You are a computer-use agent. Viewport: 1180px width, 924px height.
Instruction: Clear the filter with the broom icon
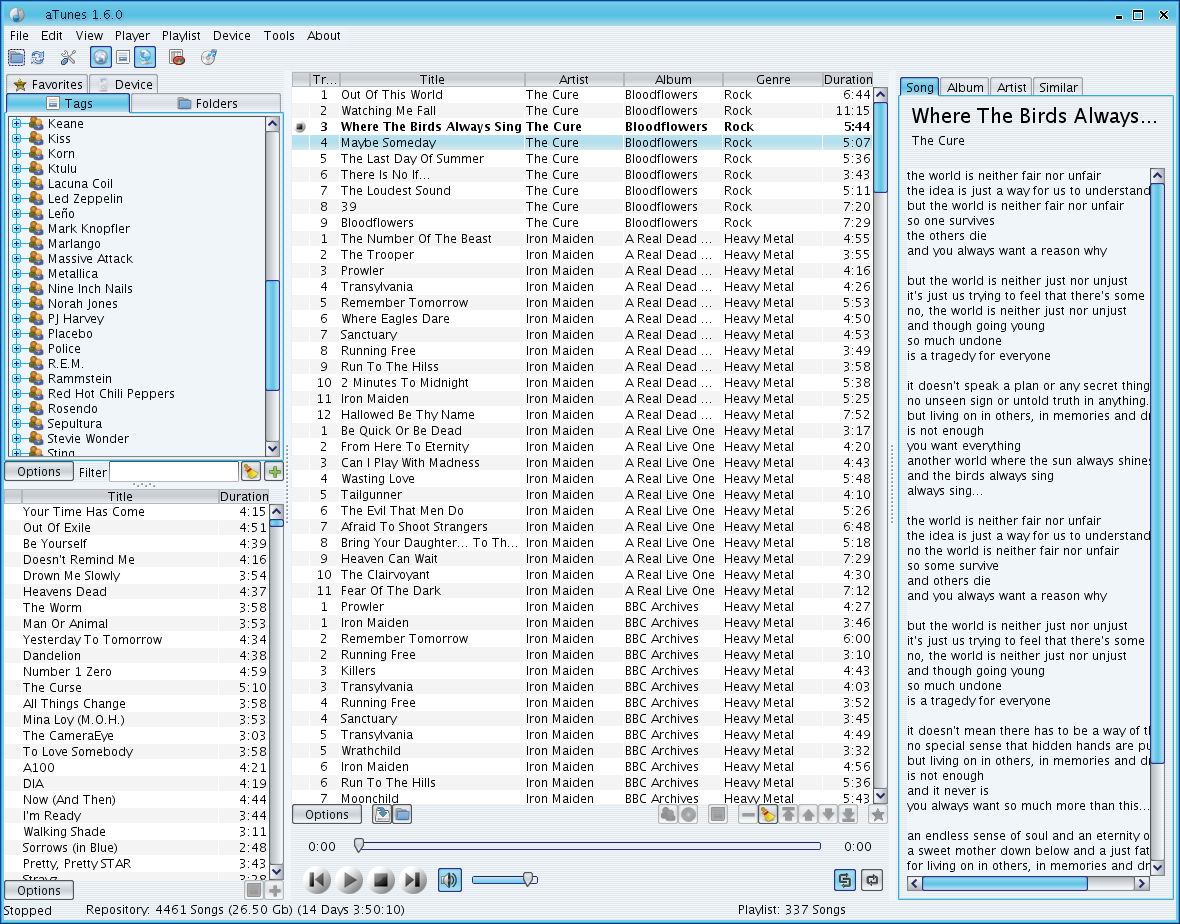251,472
